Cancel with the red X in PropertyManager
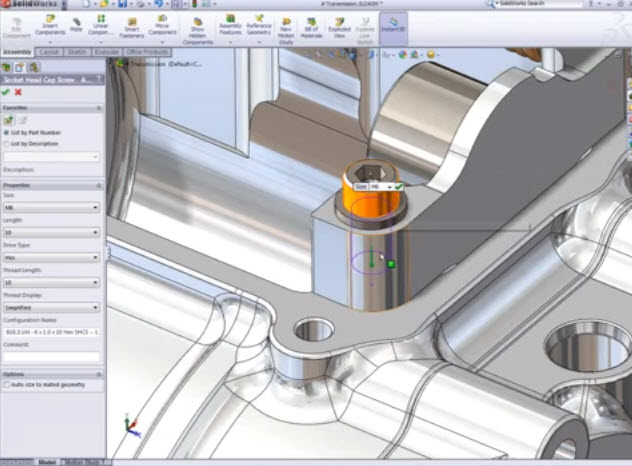 coord(18,92)
